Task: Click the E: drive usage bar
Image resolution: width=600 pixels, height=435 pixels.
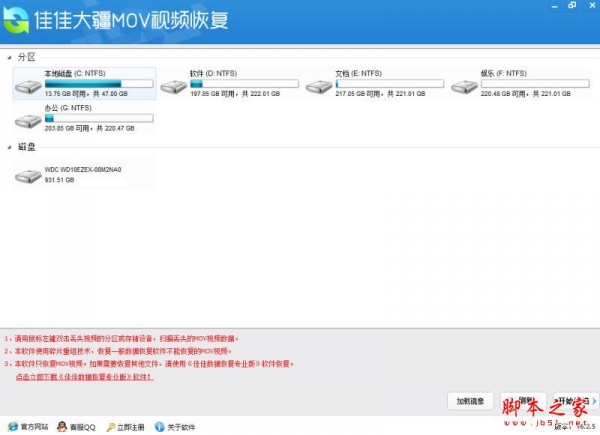Action: [x=390, y=83]
